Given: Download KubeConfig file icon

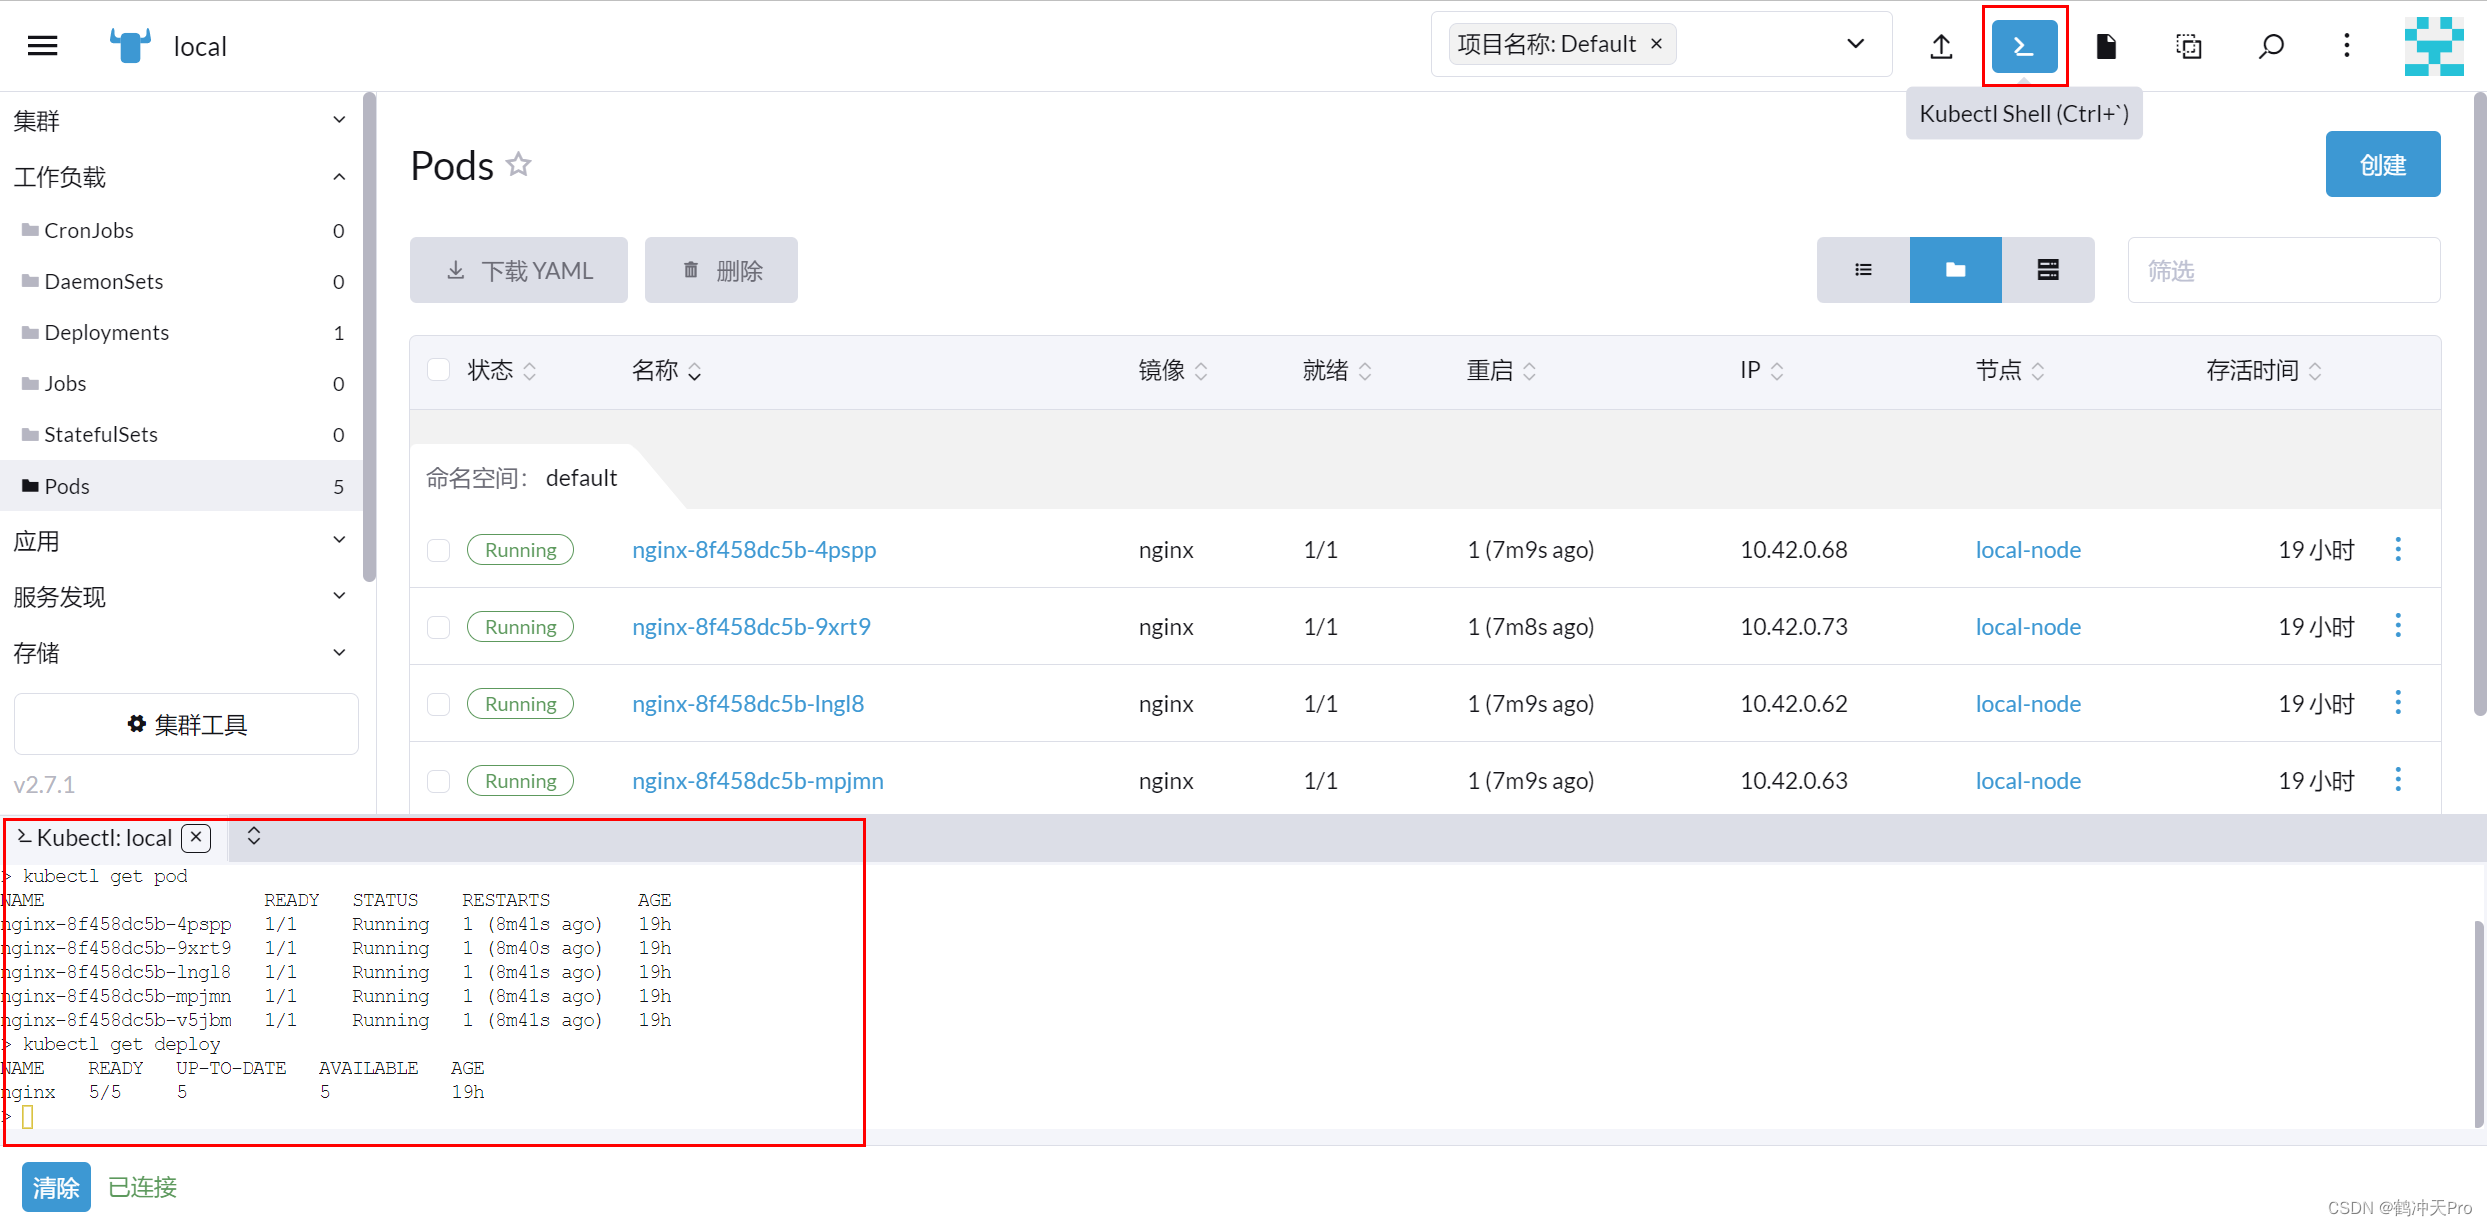Looking at the screenshot, I should tap(2106, 46).
